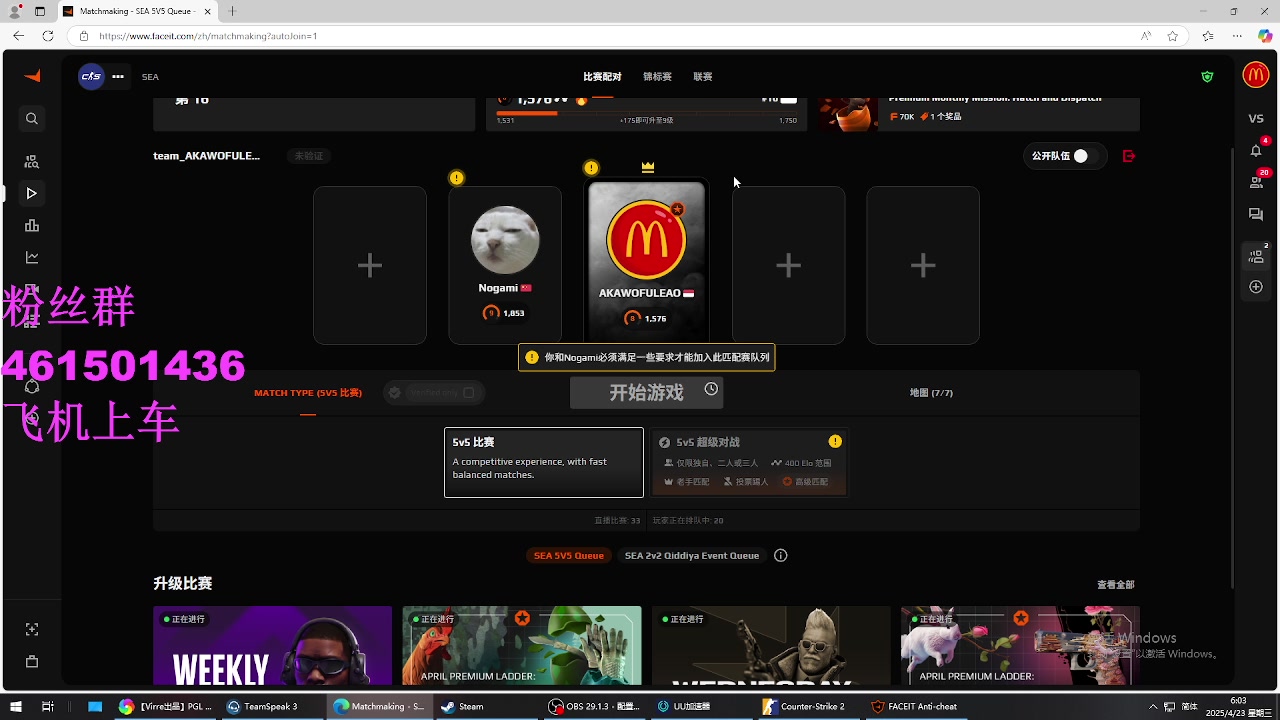Add a player in the empty slot right of AKAWOFULEAO
The image size is (1280, 720).
788,265
